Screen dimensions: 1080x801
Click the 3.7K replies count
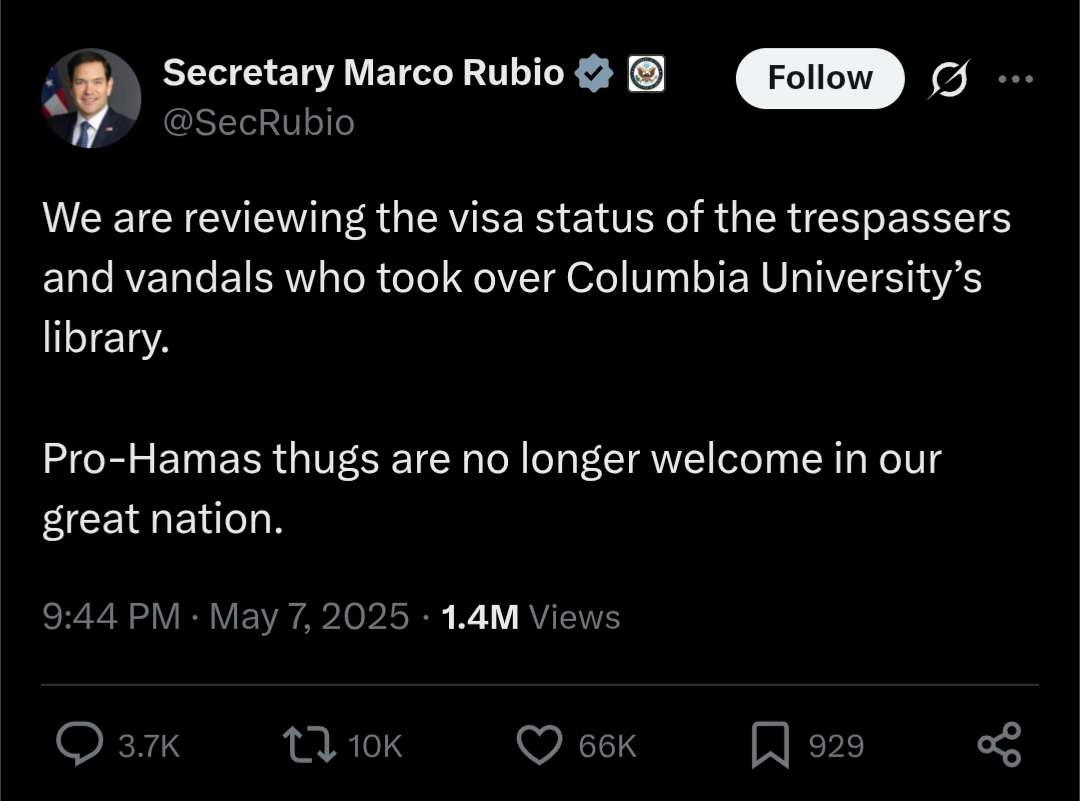pos(149,746)
